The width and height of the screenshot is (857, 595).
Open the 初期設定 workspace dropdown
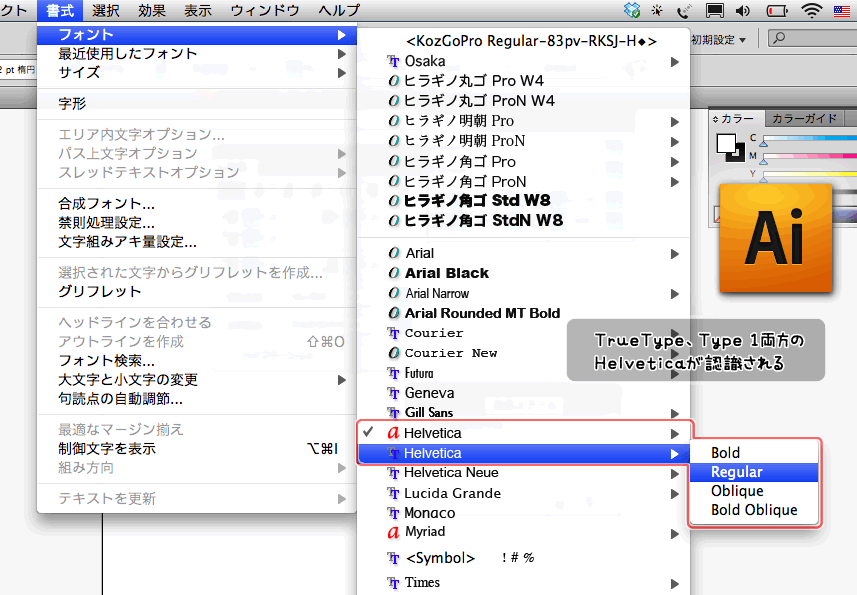coord(718,39)
